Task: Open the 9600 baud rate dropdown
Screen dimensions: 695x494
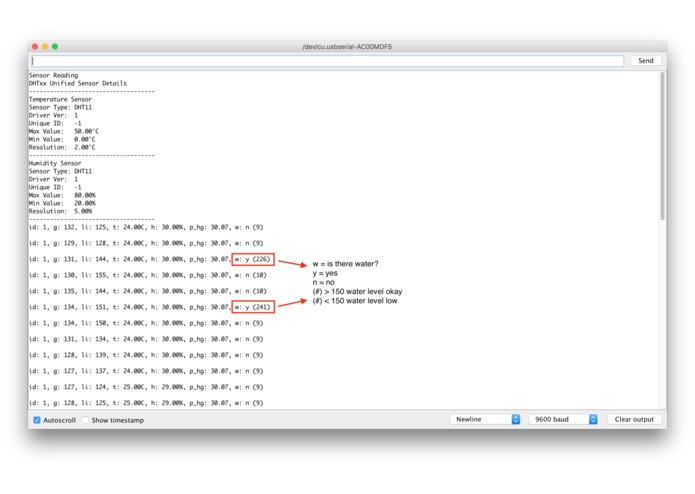Action: (563, 419)
